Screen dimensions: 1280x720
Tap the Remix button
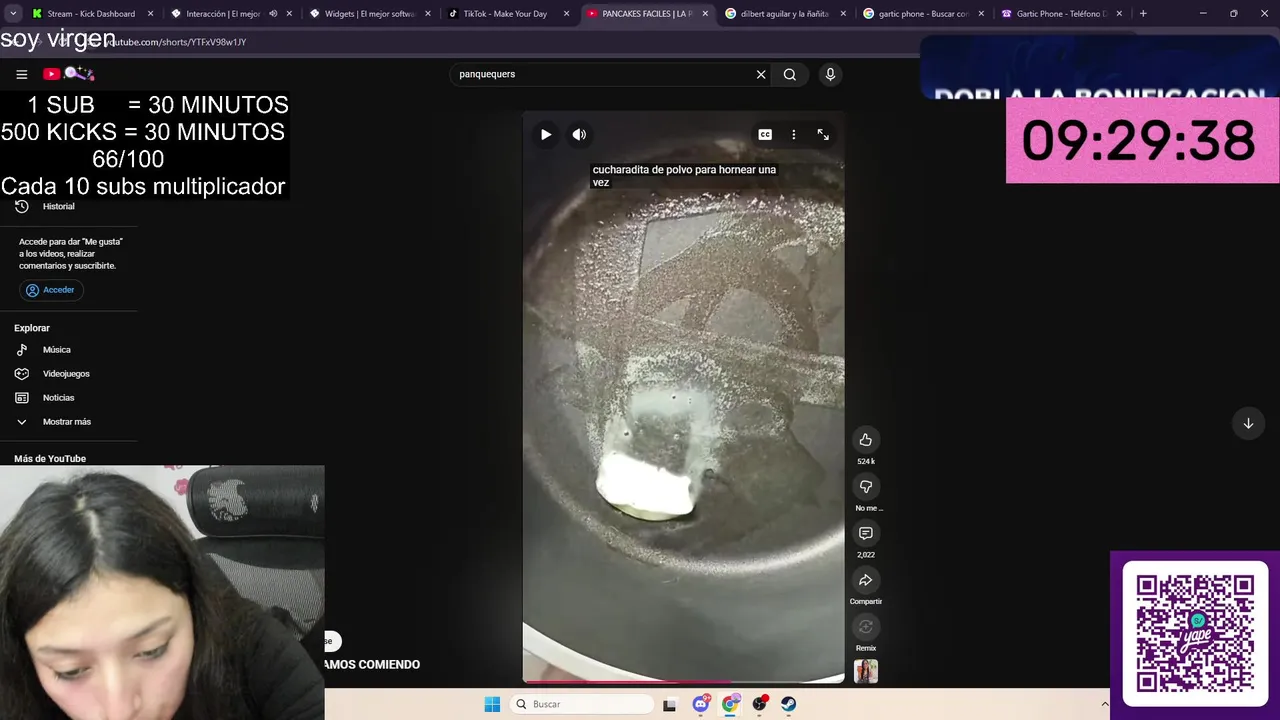[x=866, y=627]
